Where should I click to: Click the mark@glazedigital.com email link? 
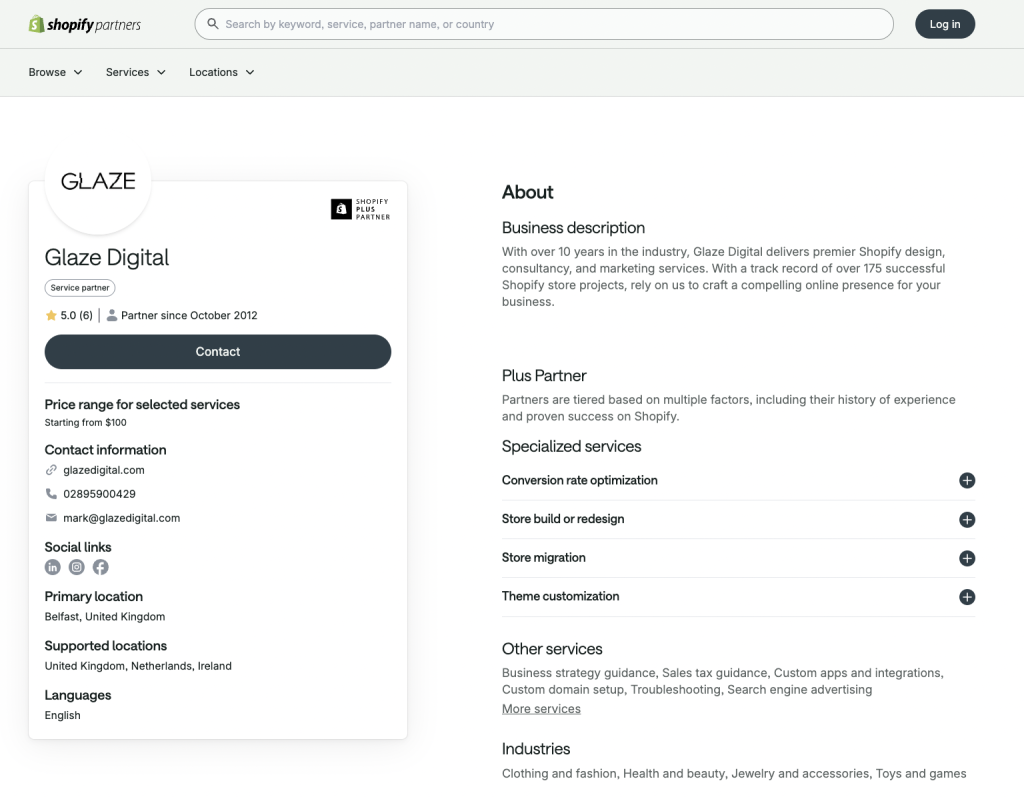point(121,518)
